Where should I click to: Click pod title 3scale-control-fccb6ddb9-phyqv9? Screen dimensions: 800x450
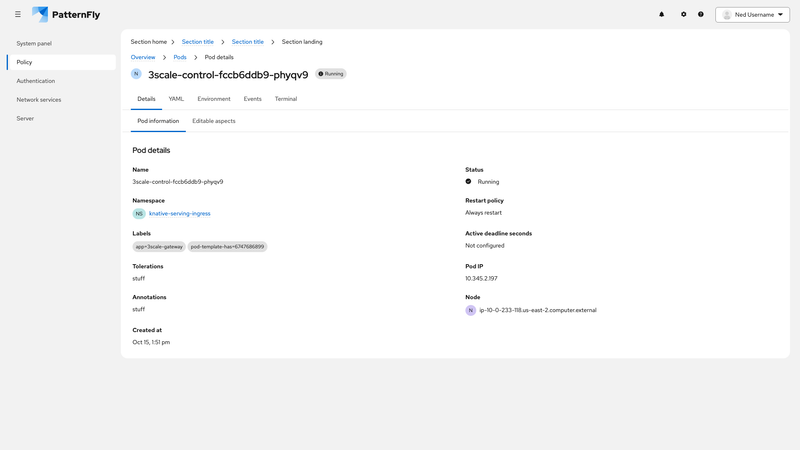pos(228,75)
